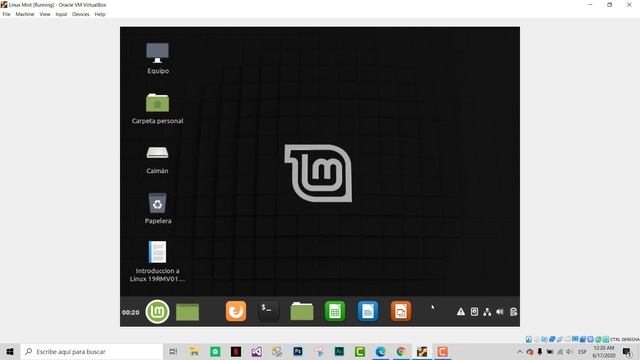Open the Windows Start menu

[10, 351]
